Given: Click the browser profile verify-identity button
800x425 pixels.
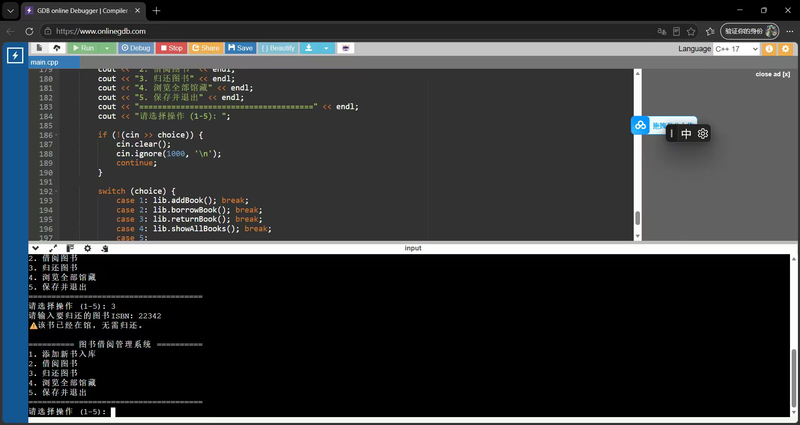Looking at the screenshot, I should click(x=749, y=31).
